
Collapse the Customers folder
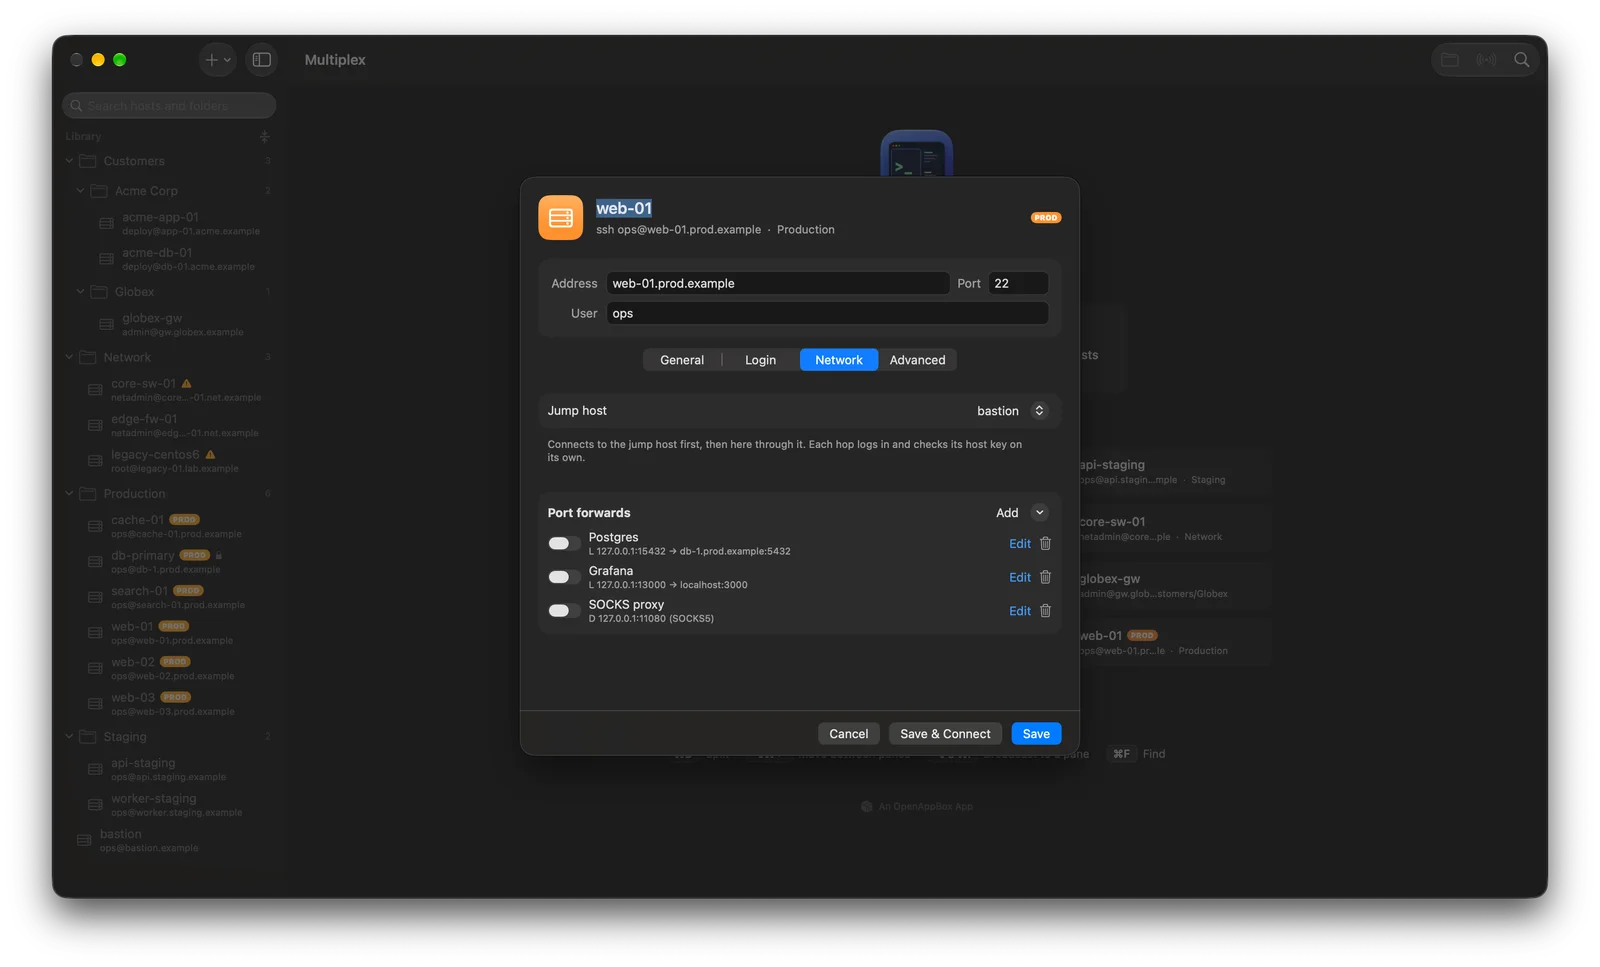(x=69, y=161)
